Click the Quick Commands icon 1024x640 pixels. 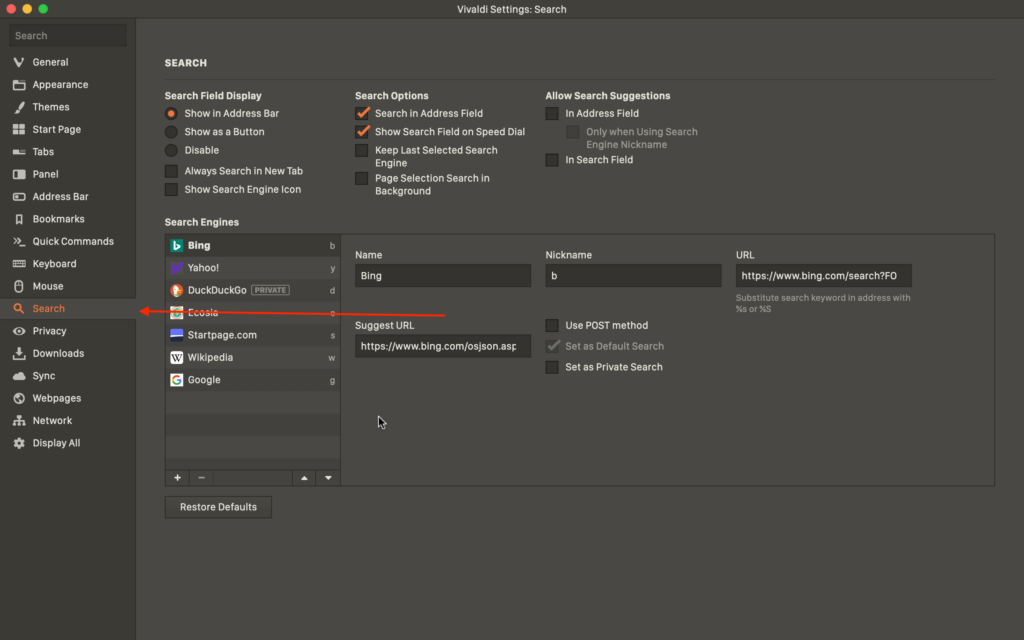[19, 242]
